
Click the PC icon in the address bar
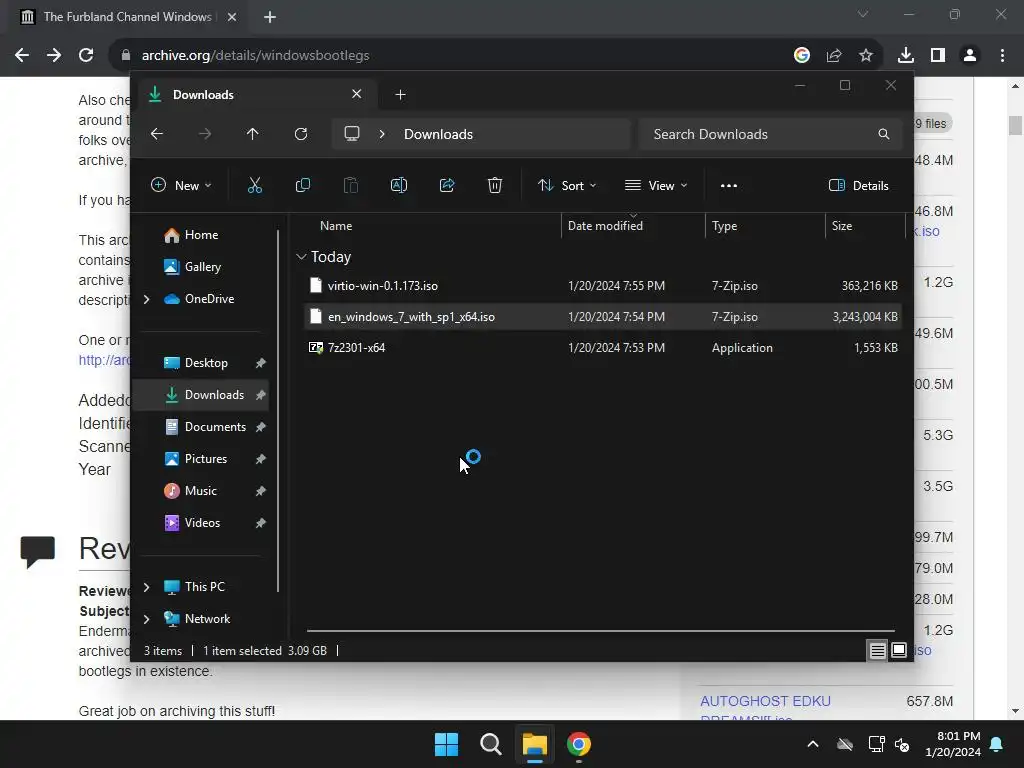(x=352, y=134)
